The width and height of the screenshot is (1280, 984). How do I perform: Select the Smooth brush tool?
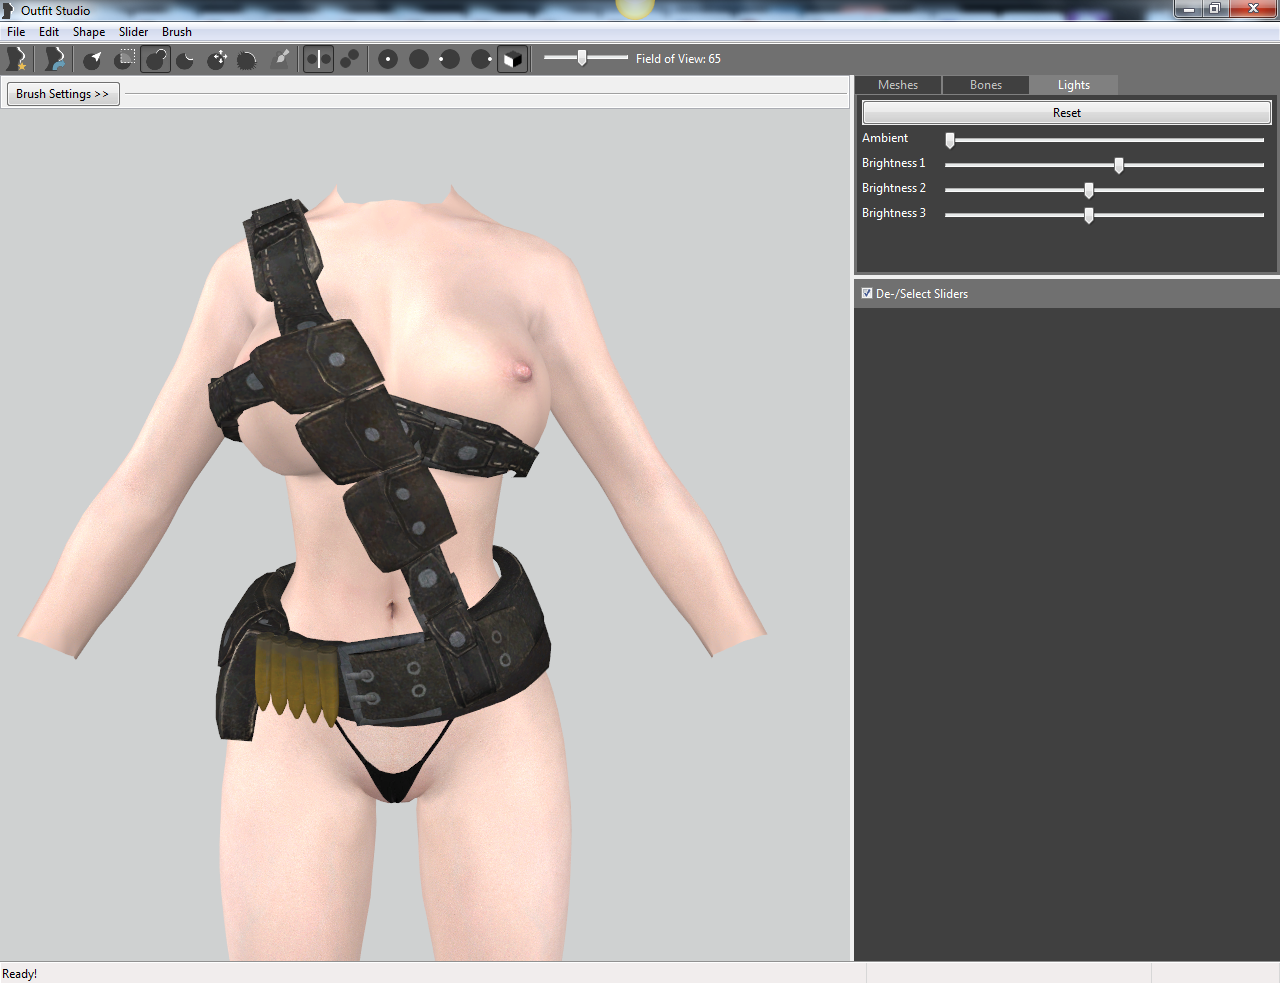coord(247,59)
